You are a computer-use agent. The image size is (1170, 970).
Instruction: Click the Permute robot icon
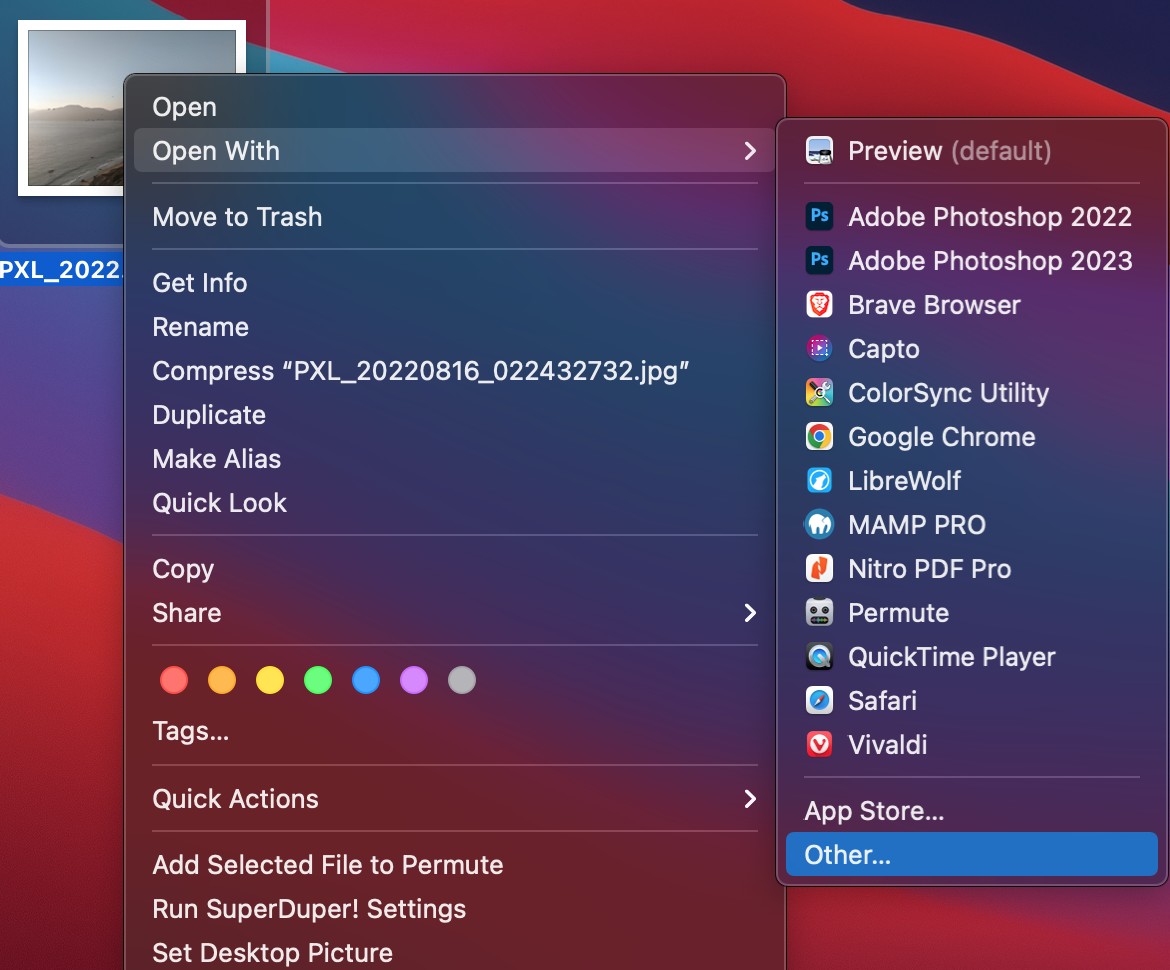pyautogui.click(x=819, y=613)
